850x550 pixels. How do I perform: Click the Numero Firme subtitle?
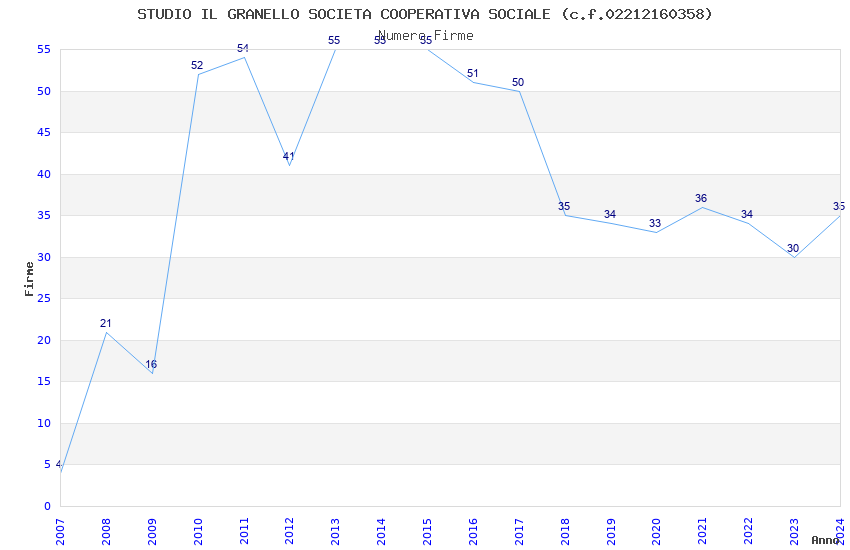pos(426,36)
